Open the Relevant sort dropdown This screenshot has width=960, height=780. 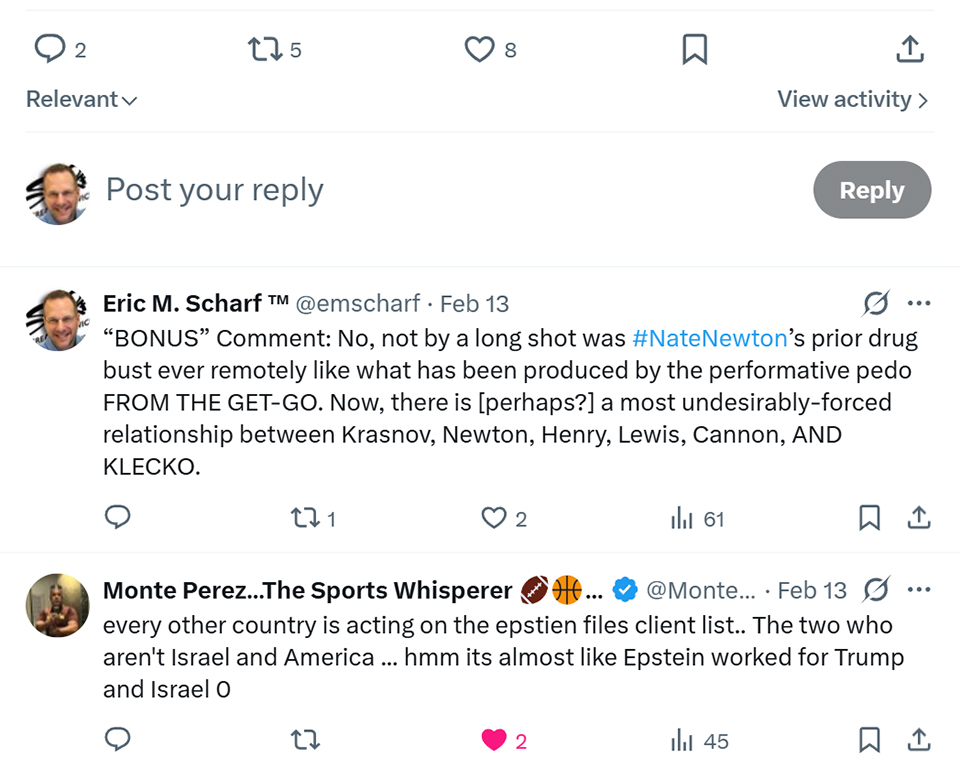[x=81, y=99]
